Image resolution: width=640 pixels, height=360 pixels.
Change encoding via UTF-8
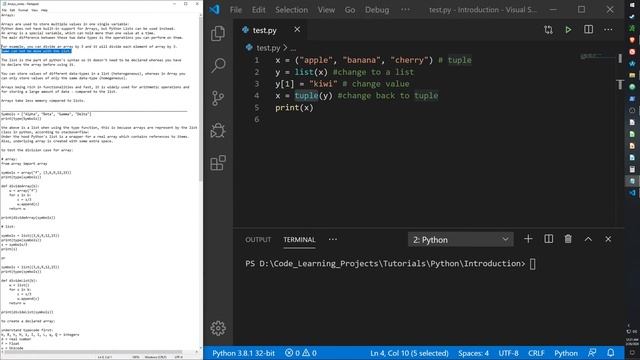pos(508,353)
